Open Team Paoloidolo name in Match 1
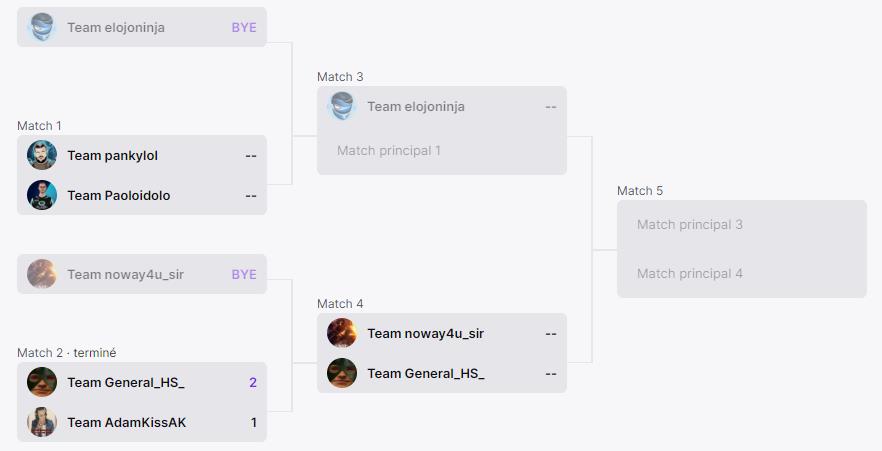 coord(118,195)
